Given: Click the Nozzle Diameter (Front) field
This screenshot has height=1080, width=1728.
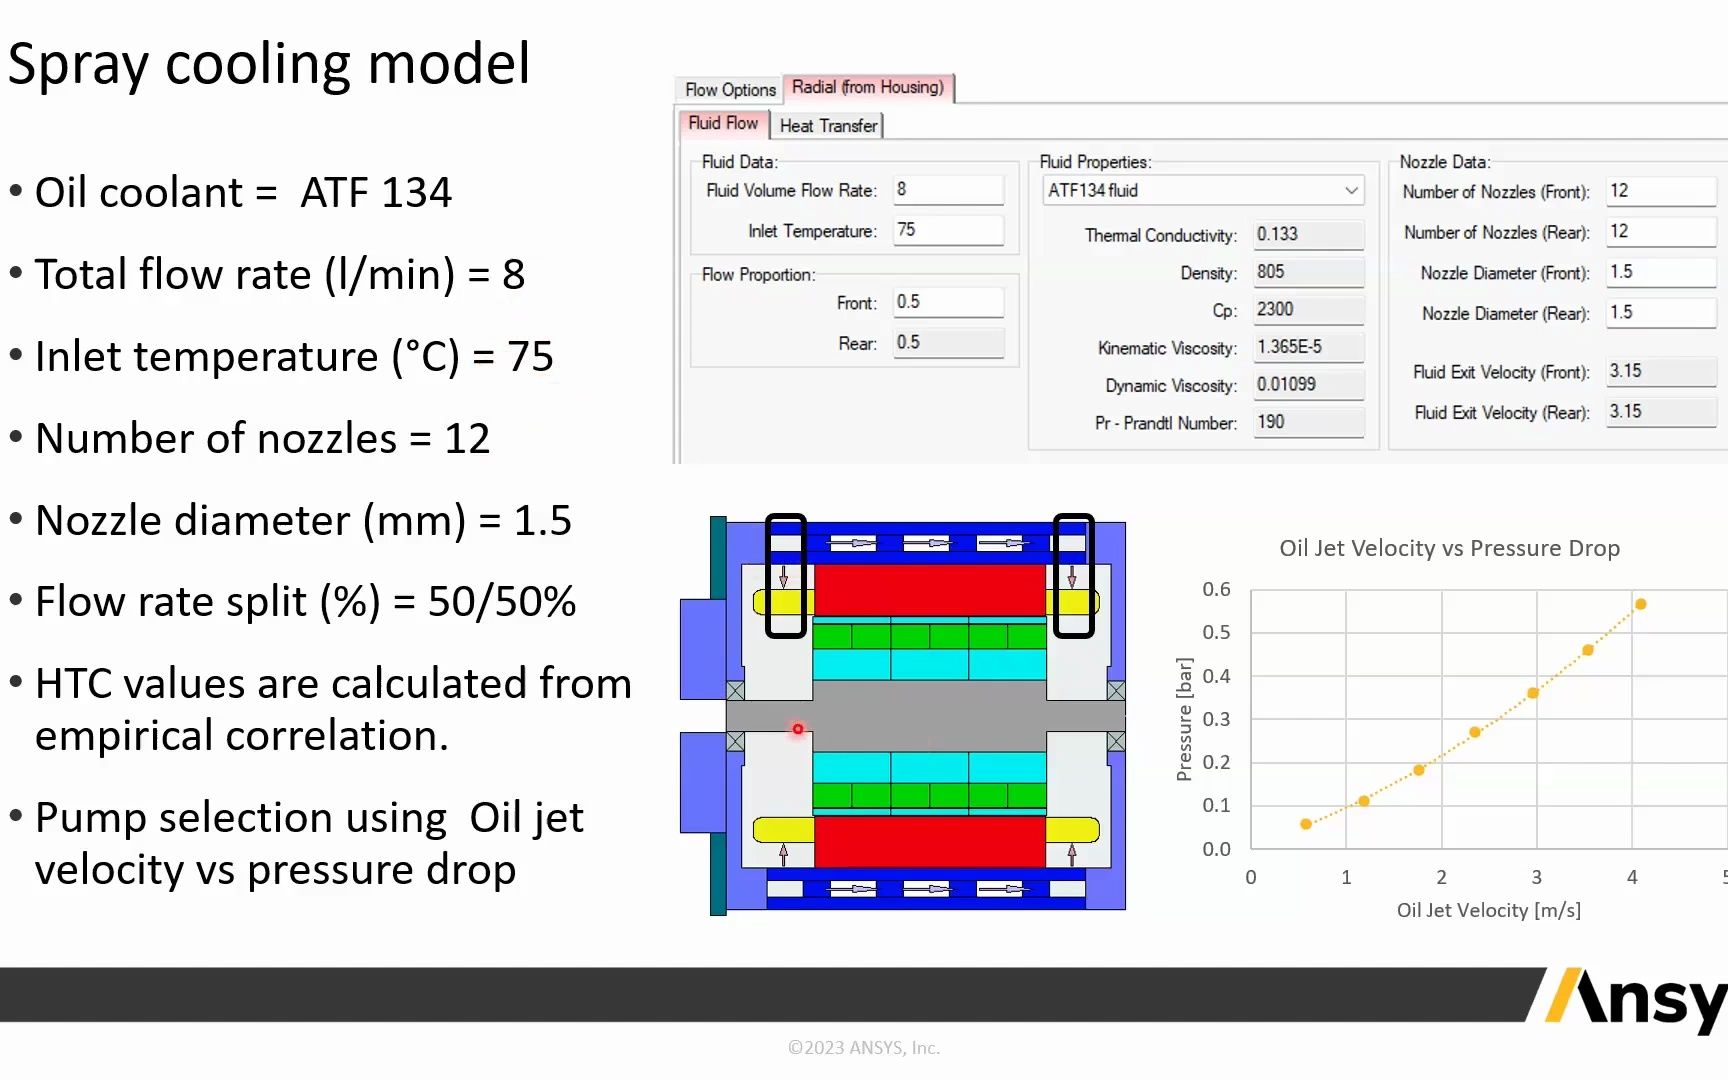Looking at the screenshot, I should [1659, 272].
